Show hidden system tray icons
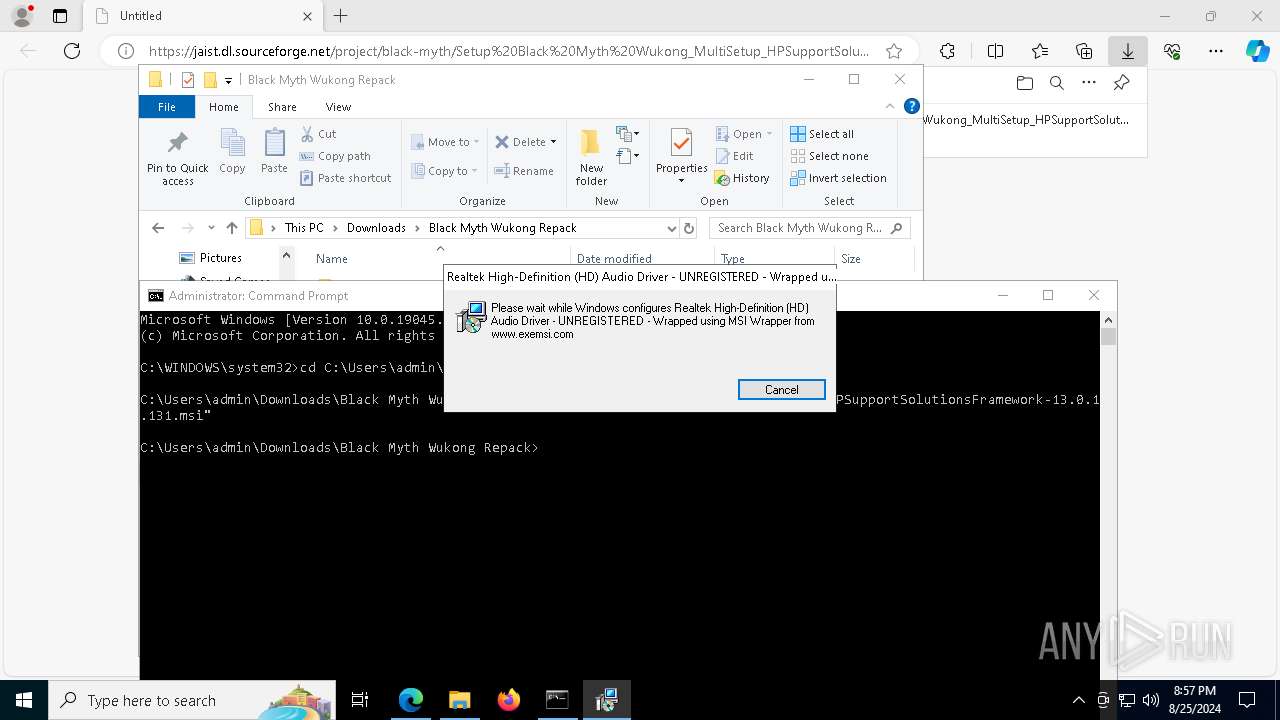The height and width of the screenshot is (720, 1280). click(1078, 700)
